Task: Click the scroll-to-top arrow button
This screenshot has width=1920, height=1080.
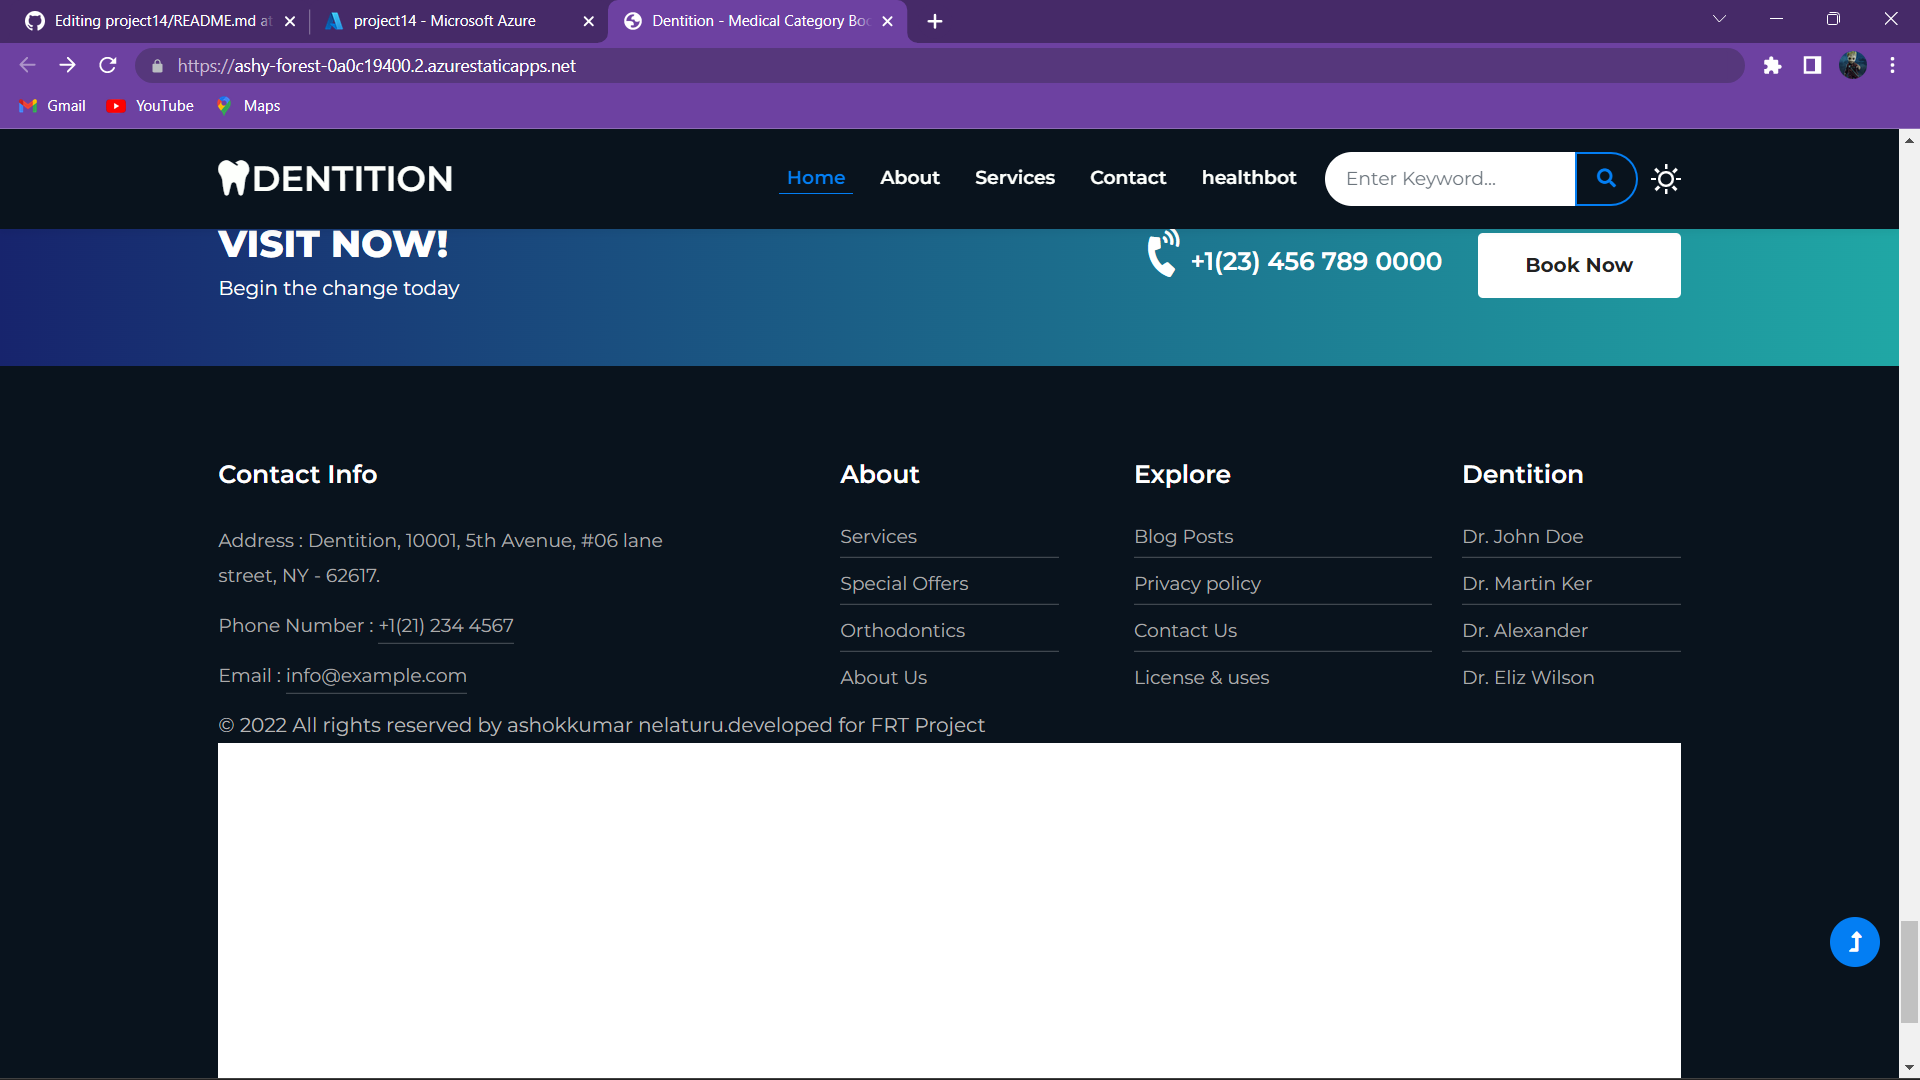Action: coord(1854,942)
